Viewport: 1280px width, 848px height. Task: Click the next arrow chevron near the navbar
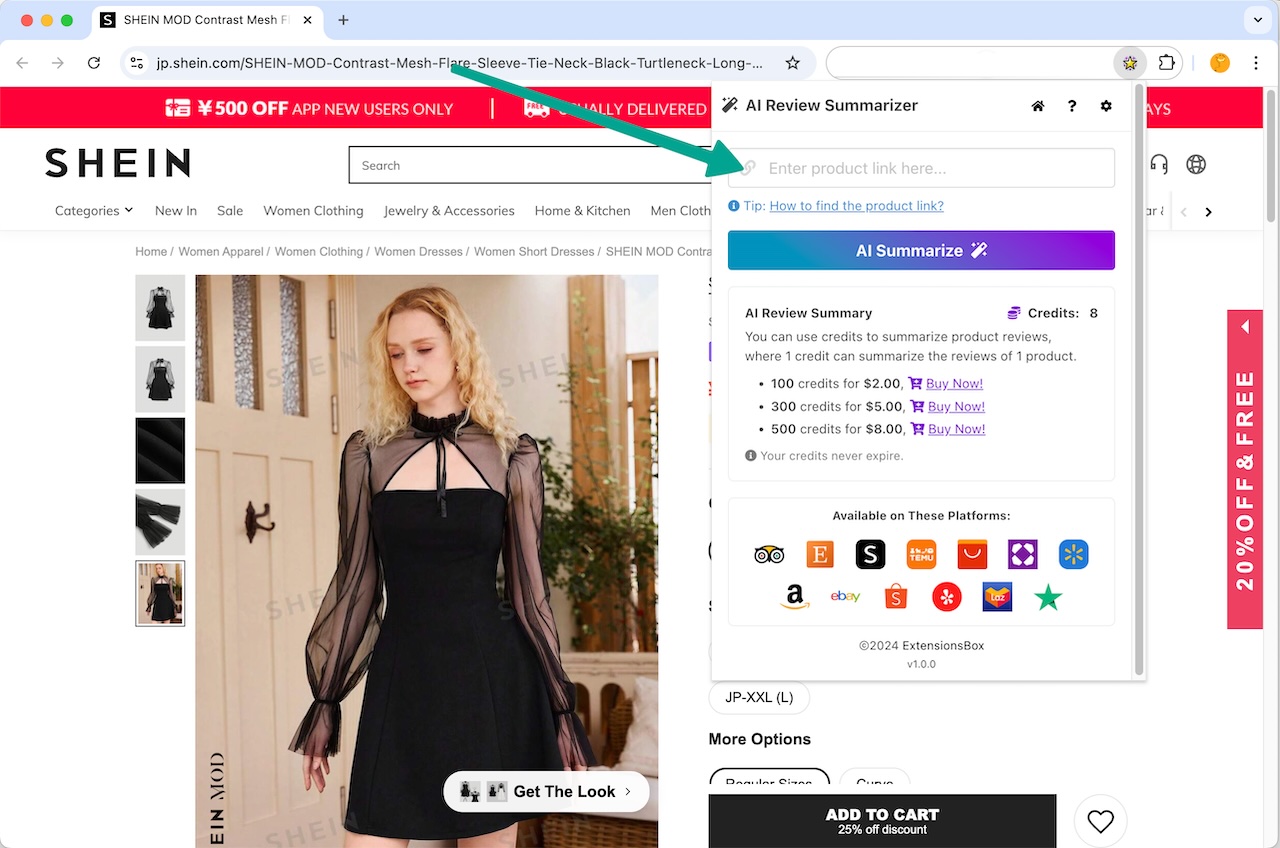click(x=1209, y=212)
